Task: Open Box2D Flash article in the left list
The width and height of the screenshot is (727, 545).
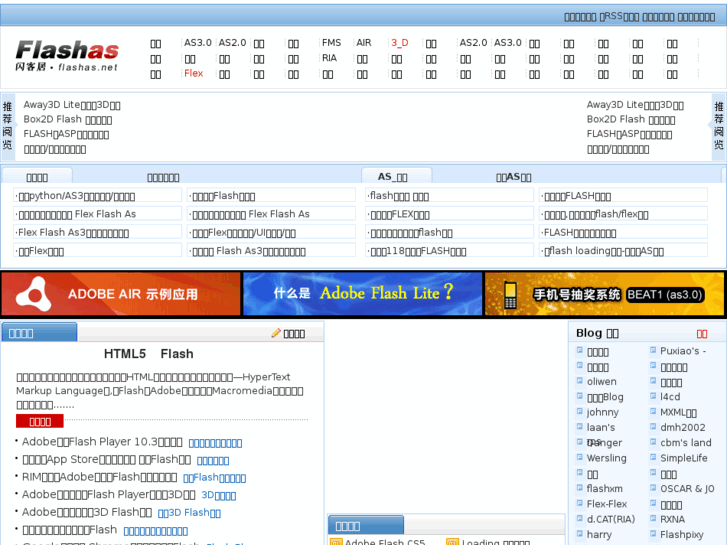Action: (68, 120)
